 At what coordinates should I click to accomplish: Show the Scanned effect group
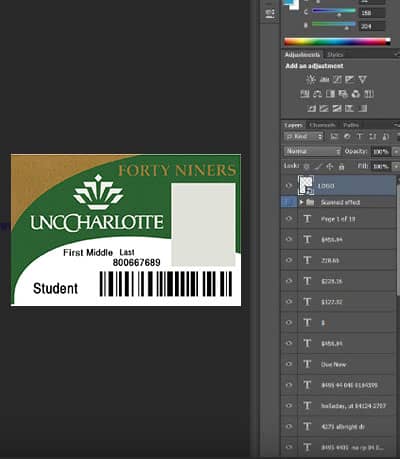289,202
